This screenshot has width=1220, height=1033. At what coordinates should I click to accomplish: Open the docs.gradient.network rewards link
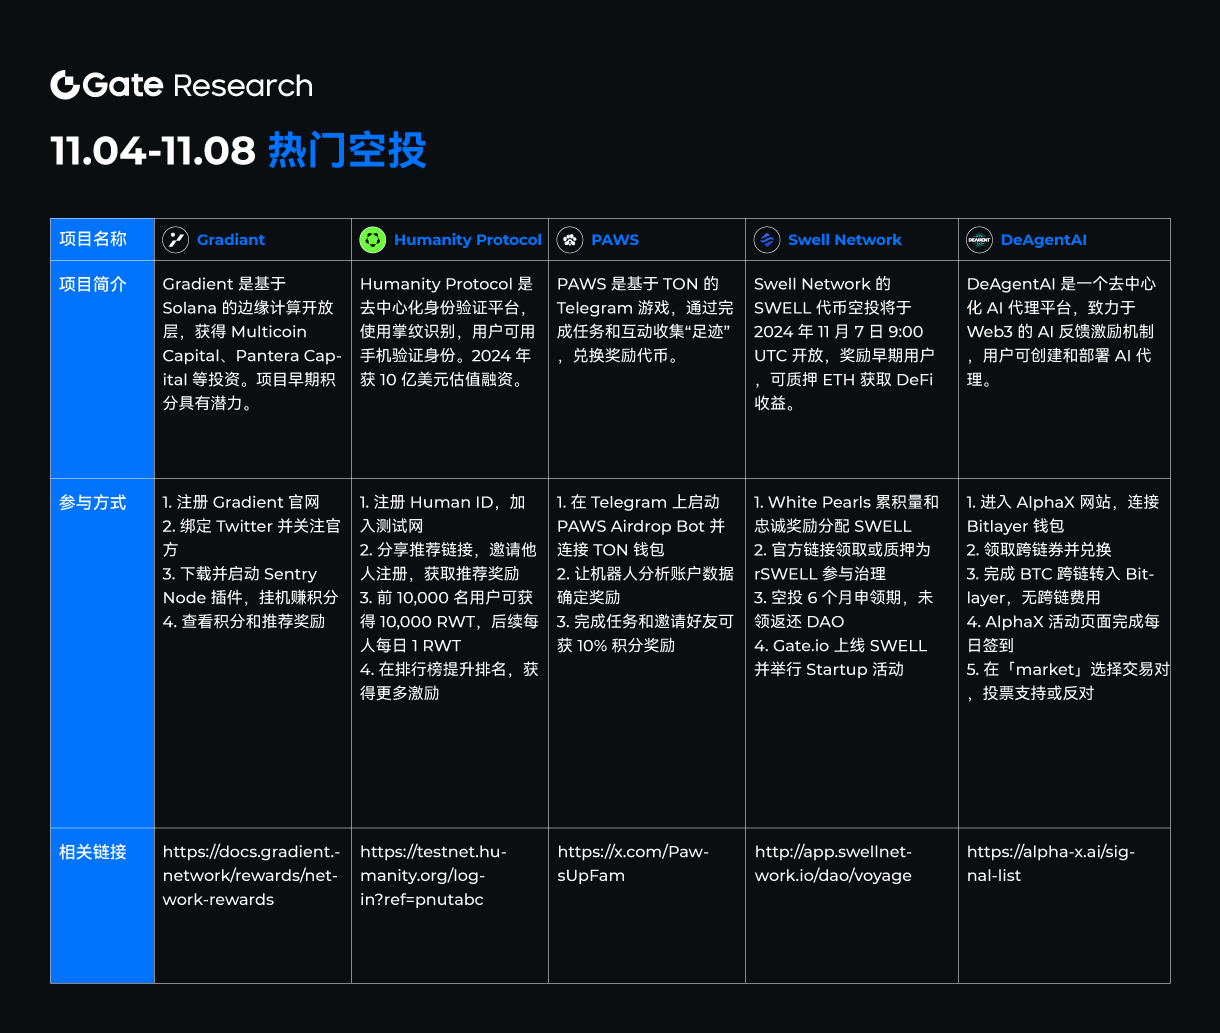tap(248, 875)
